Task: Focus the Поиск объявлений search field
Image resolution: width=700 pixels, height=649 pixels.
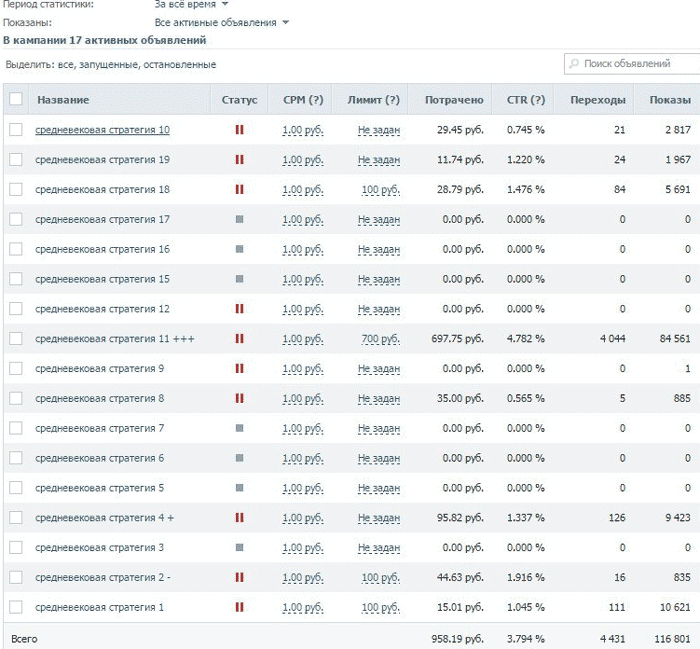Action: 632,63
